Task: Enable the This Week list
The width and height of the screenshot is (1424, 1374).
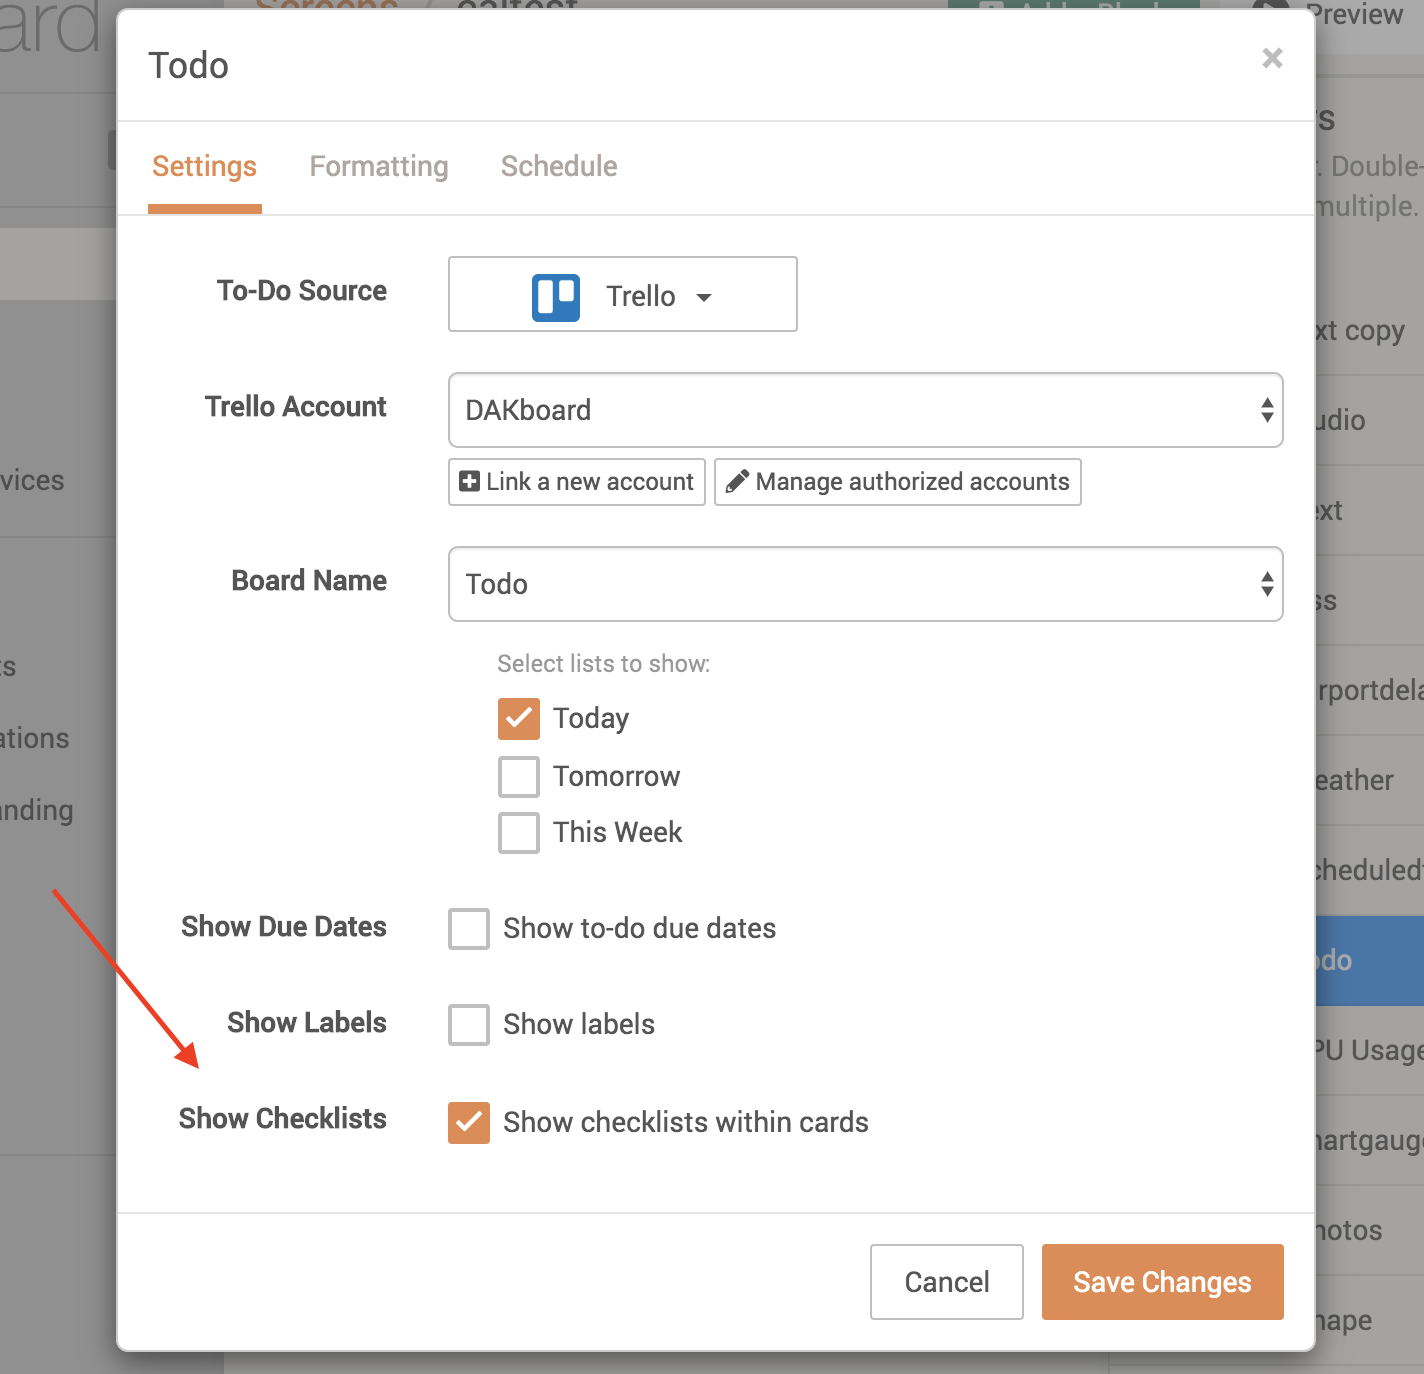Action: click(518, 832)
